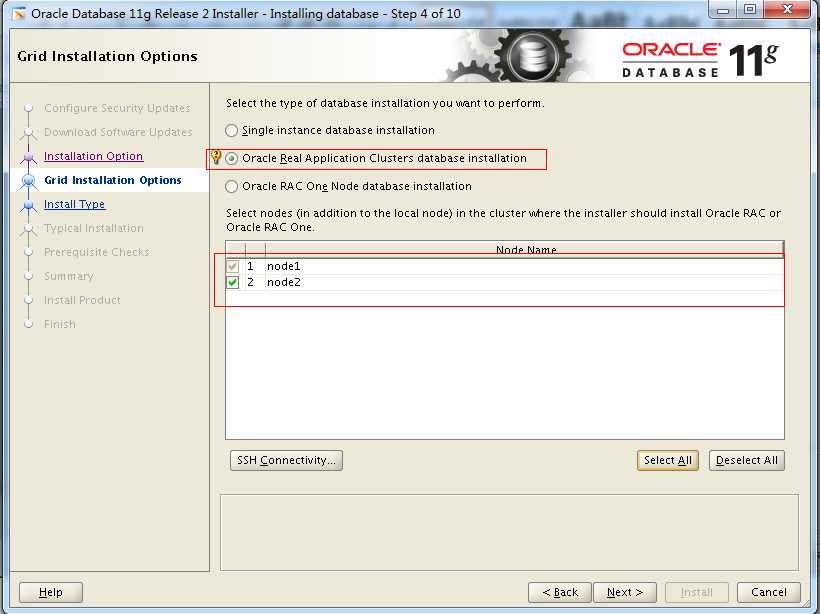Close the Oracle installer window
820x614 pixels.
pyautogui.click(x=788, y=10)
